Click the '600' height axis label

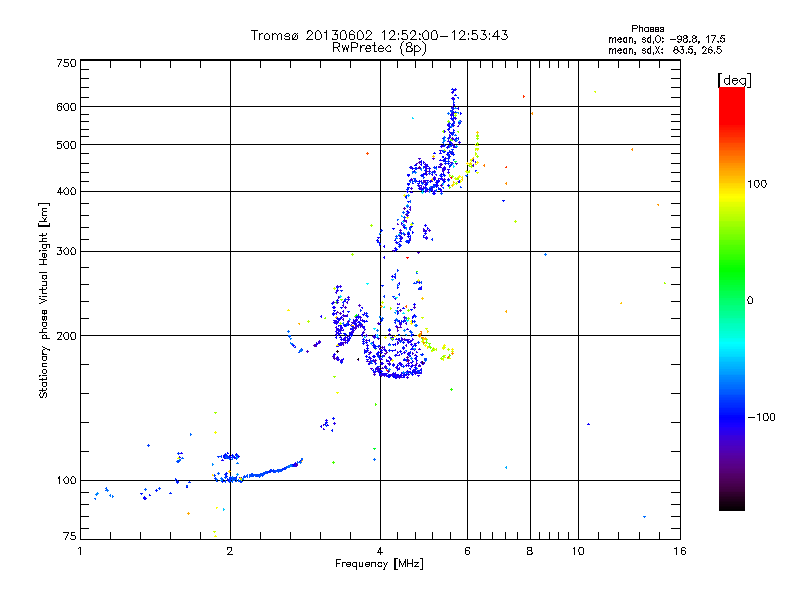[66, 107]
